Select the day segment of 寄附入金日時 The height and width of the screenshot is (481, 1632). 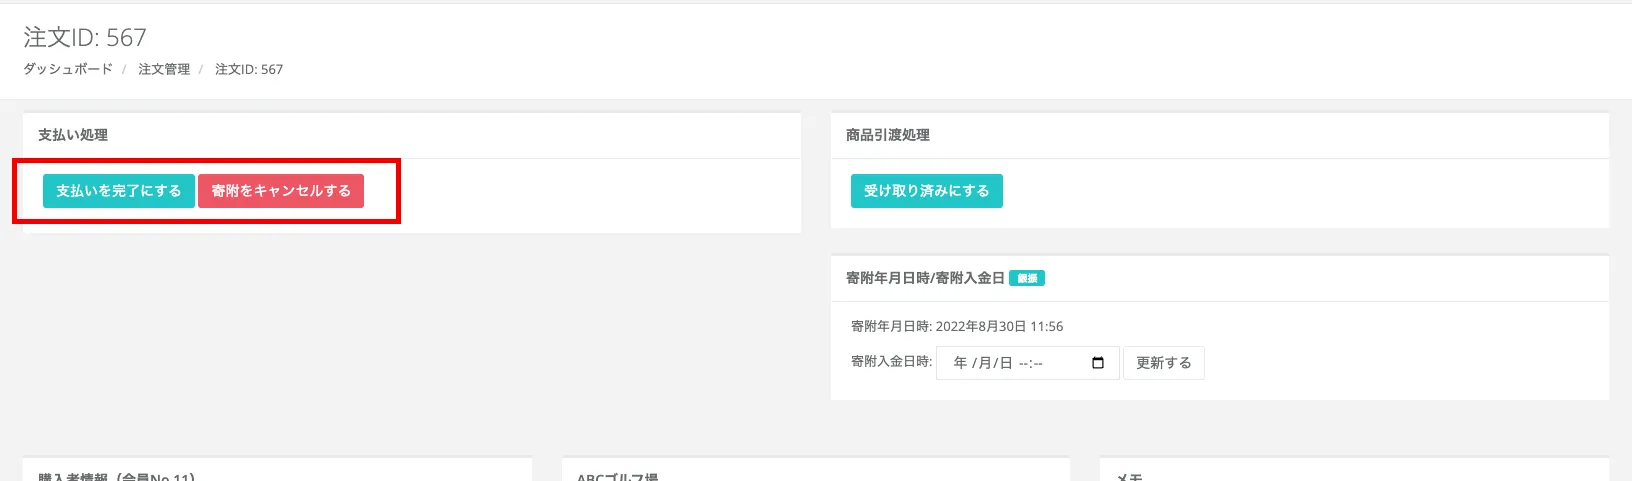pos(1005,363)
